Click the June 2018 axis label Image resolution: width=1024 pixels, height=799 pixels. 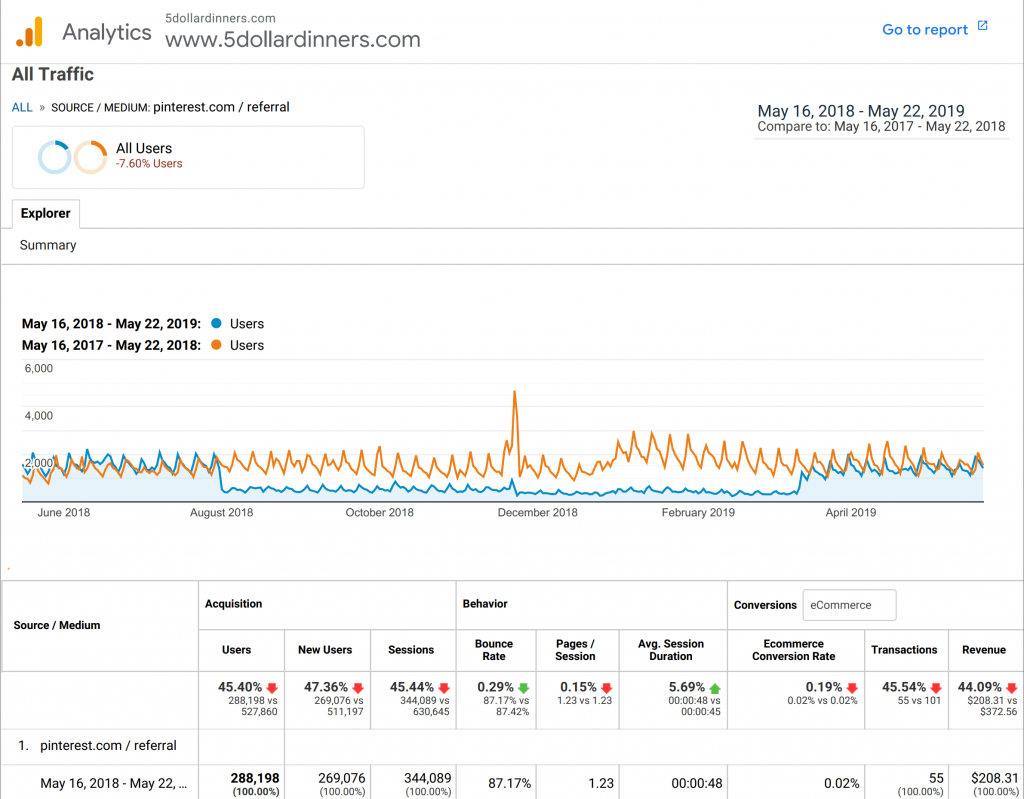[63, 513]
